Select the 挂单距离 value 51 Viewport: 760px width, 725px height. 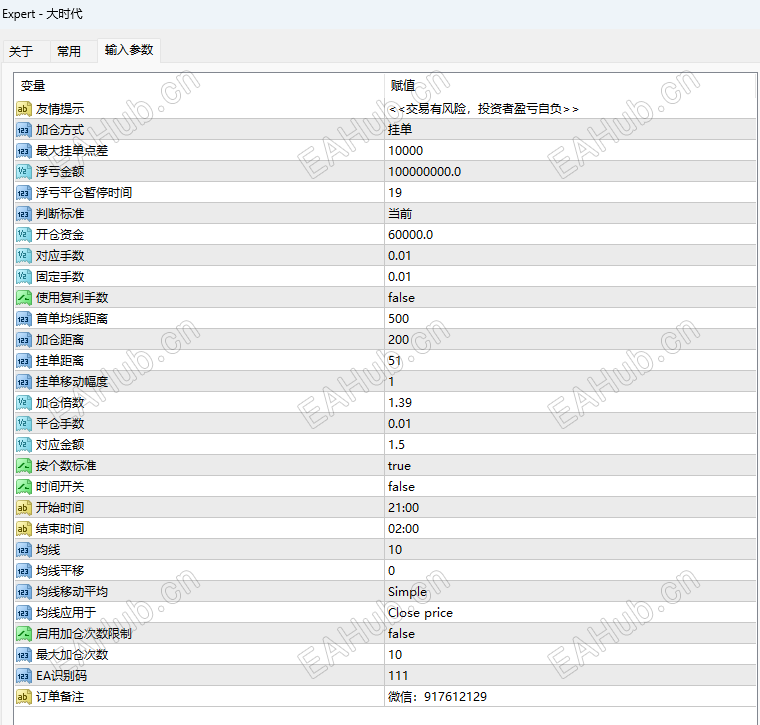tap(395, 361)
